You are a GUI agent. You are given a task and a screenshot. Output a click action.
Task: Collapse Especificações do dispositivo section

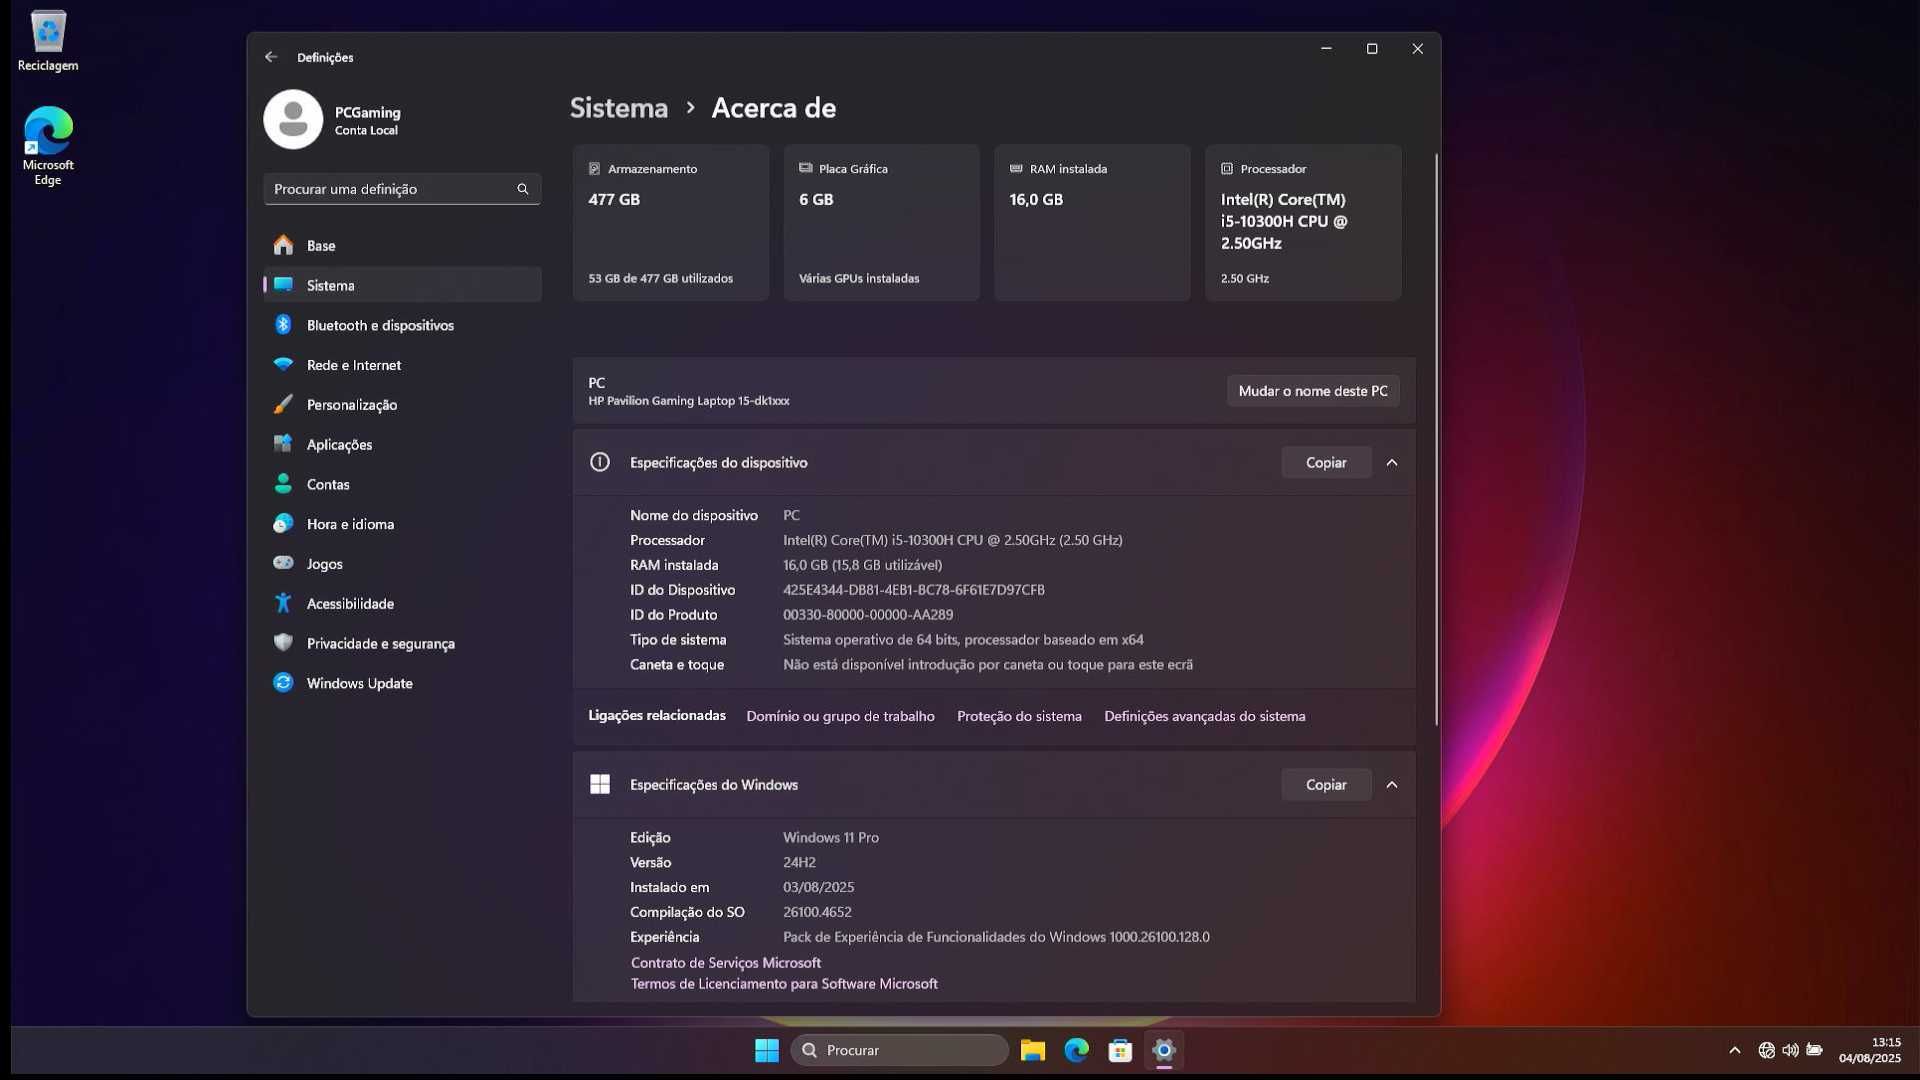pos(1392,463)
